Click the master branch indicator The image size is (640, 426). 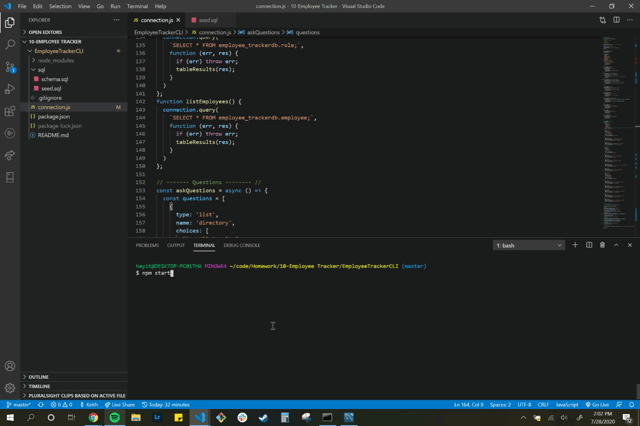pos(19,405)
